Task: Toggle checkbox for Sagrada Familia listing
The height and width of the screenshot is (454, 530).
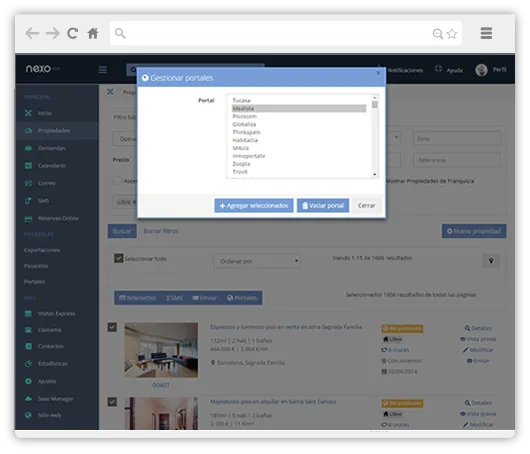Action: [x=112, y=327]
